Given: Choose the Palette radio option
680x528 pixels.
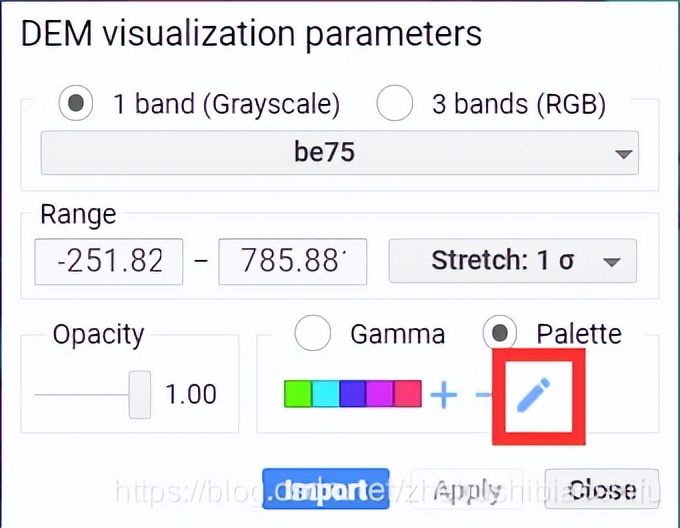Looking at the screenshot, I should pyautogui.click(x=500, y=334).
